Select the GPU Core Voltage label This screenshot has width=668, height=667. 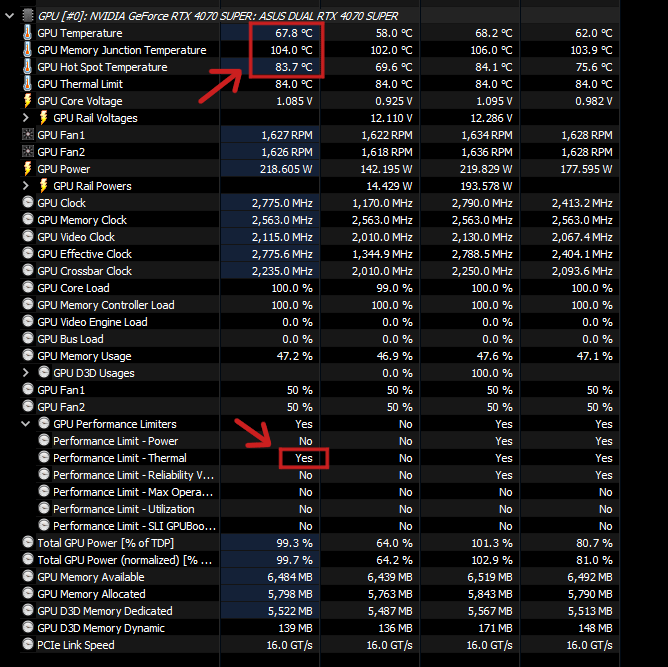click(80, 101)
